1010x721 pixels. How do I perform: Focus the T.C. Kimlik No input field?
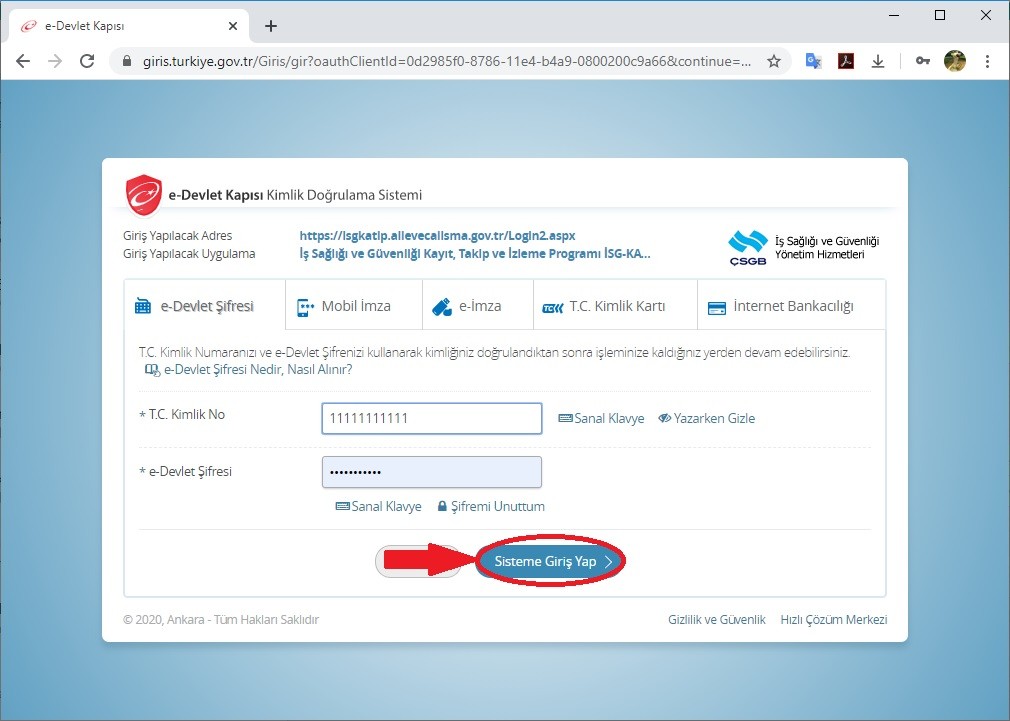(x=432, y=418)
